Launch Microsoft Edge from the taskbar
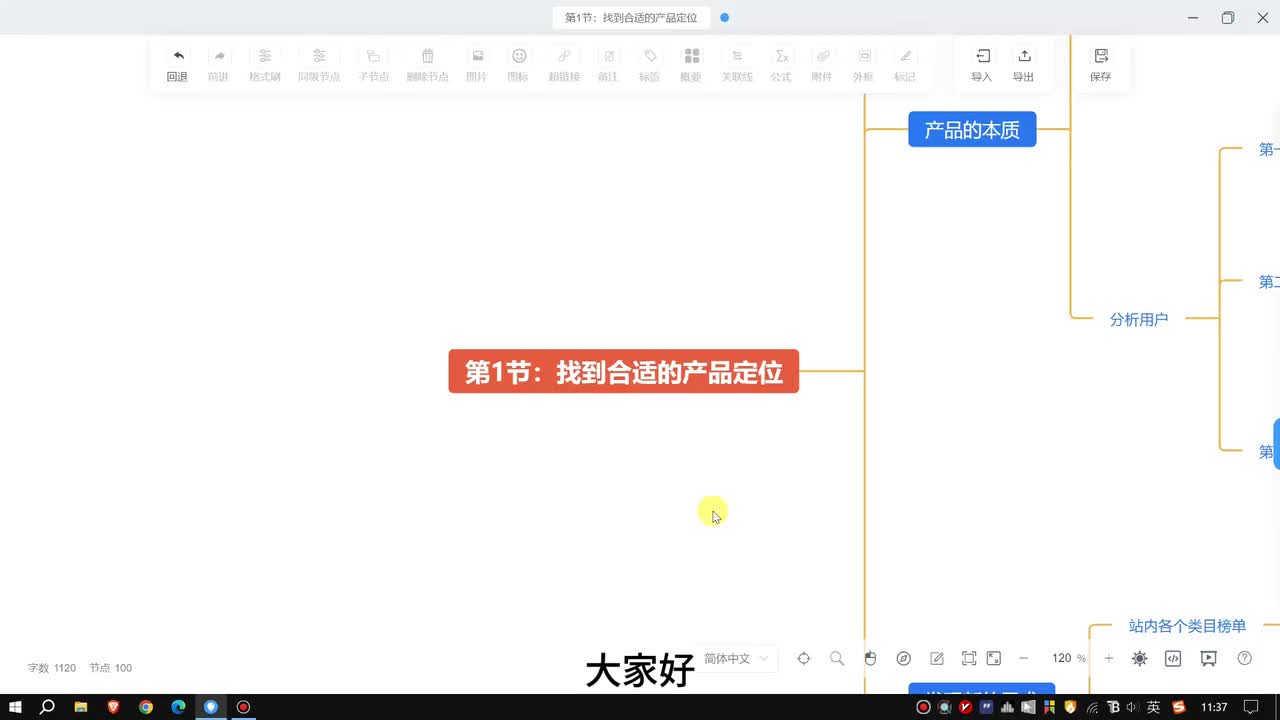Viewport: 1280px width, 720px height. tap(178, 707)
